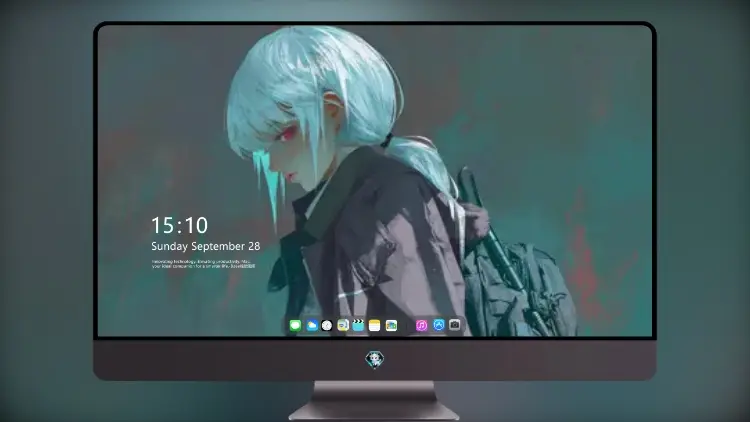Open the yellow Notes app in dock
This screenshot has width=750, height=422.
click(x=375, y=326)
